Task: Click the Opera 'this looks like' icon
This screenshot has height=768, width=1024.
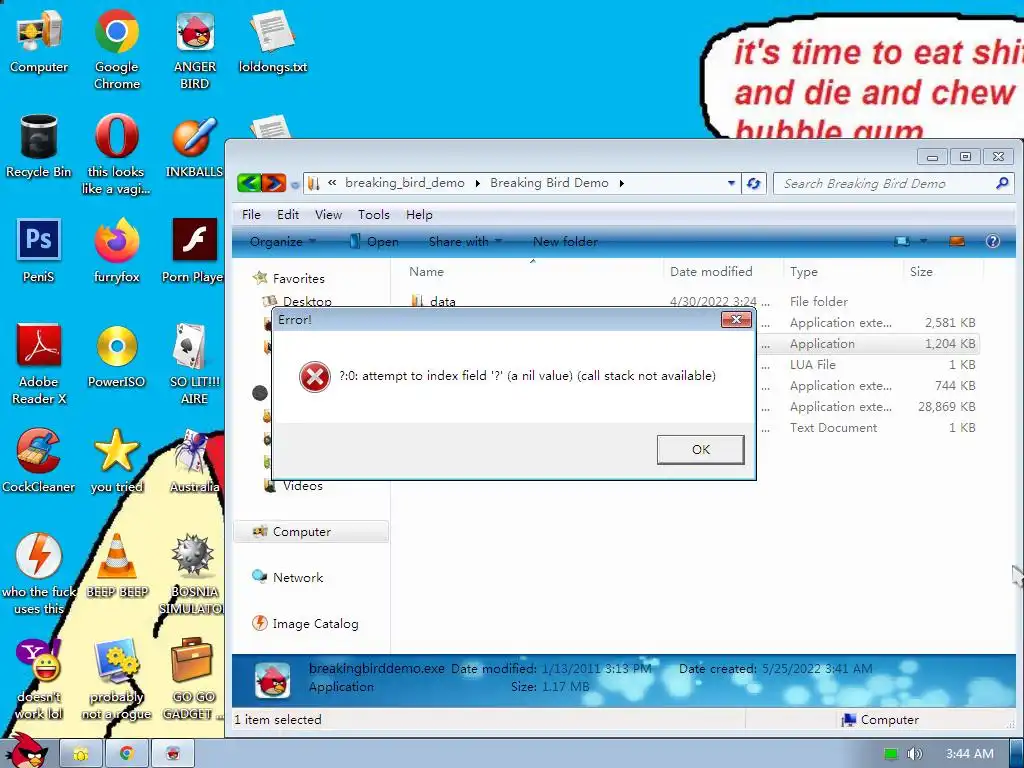Action: [117, 154]
